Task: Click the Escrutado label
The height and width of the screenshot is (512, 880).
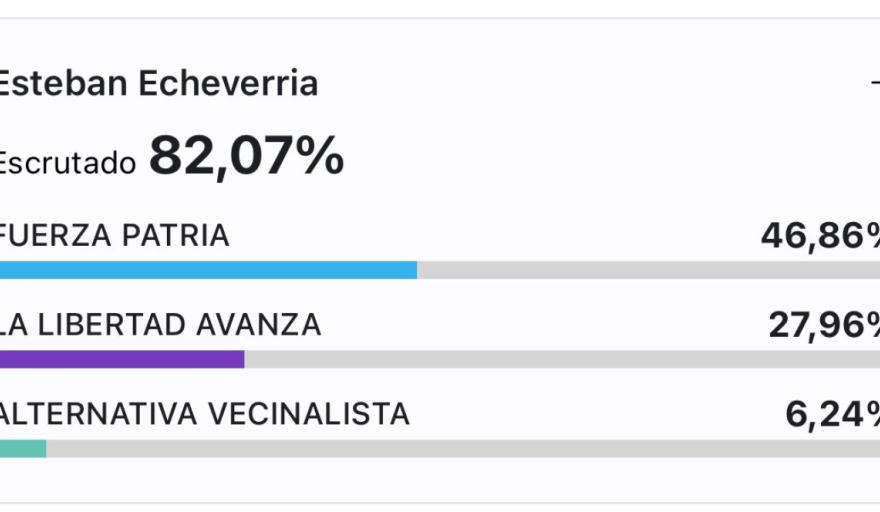Action: 67,162
